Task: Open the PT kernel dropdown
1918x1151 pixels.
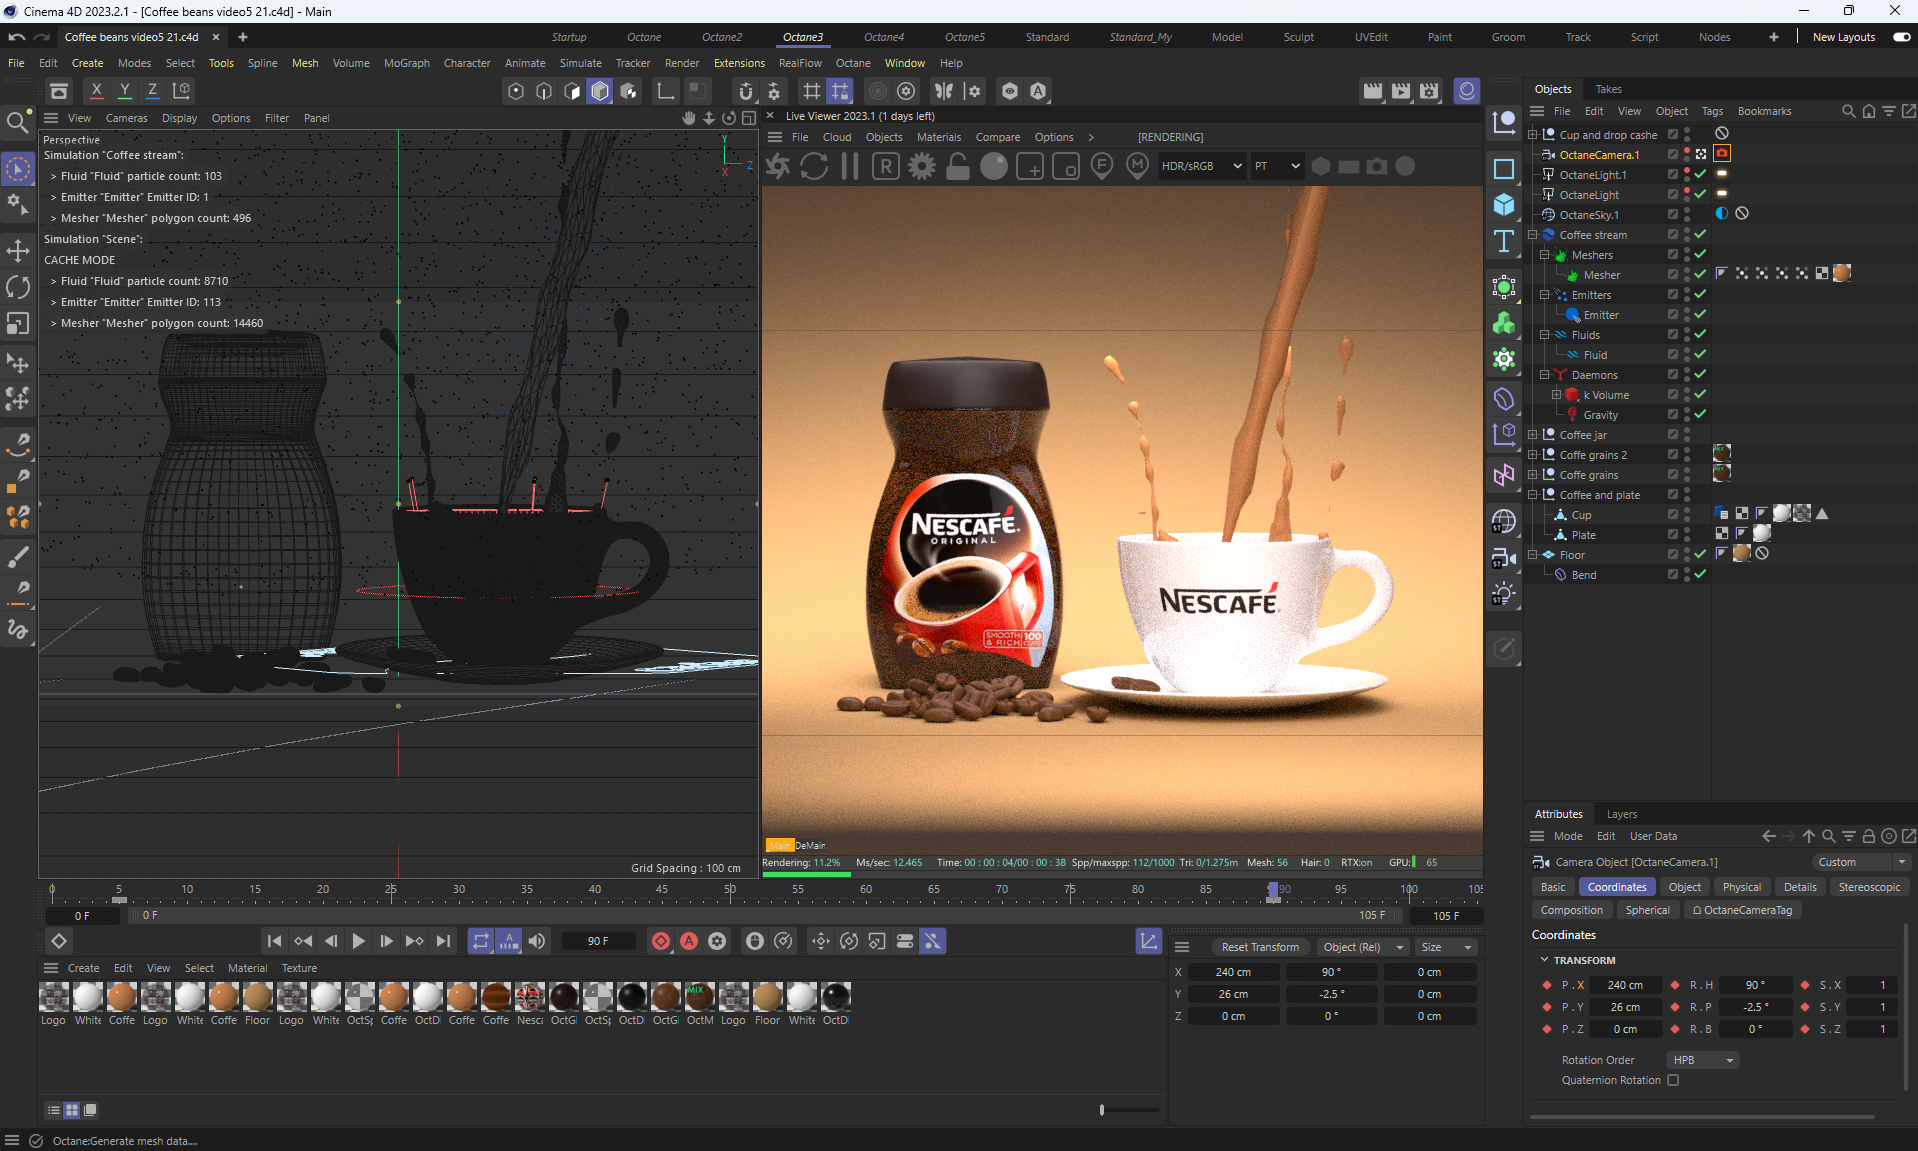Action: [x=1277, y=167]
